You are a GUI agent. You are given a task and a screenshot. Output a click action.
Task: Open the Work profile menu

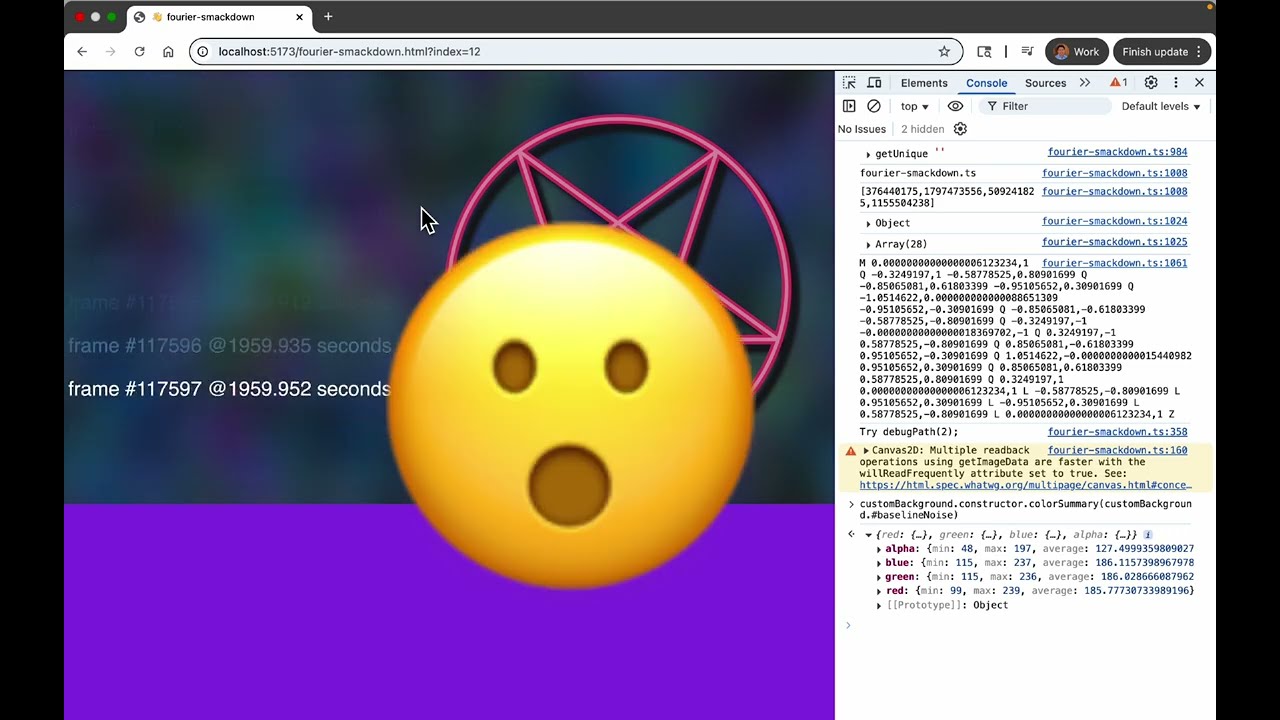(x=1077, y=52)
